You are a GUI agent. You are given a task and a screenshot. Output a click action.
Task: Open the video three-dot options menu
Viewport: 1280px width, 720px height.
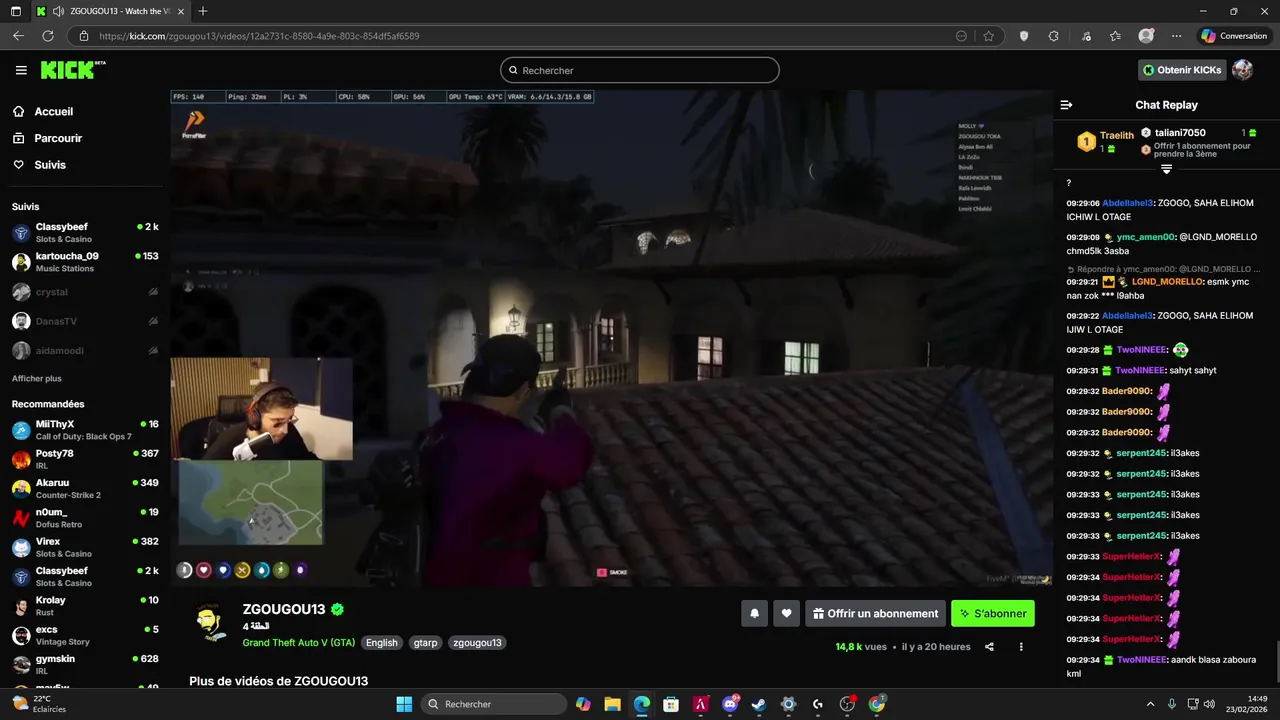pos(1021,647)
